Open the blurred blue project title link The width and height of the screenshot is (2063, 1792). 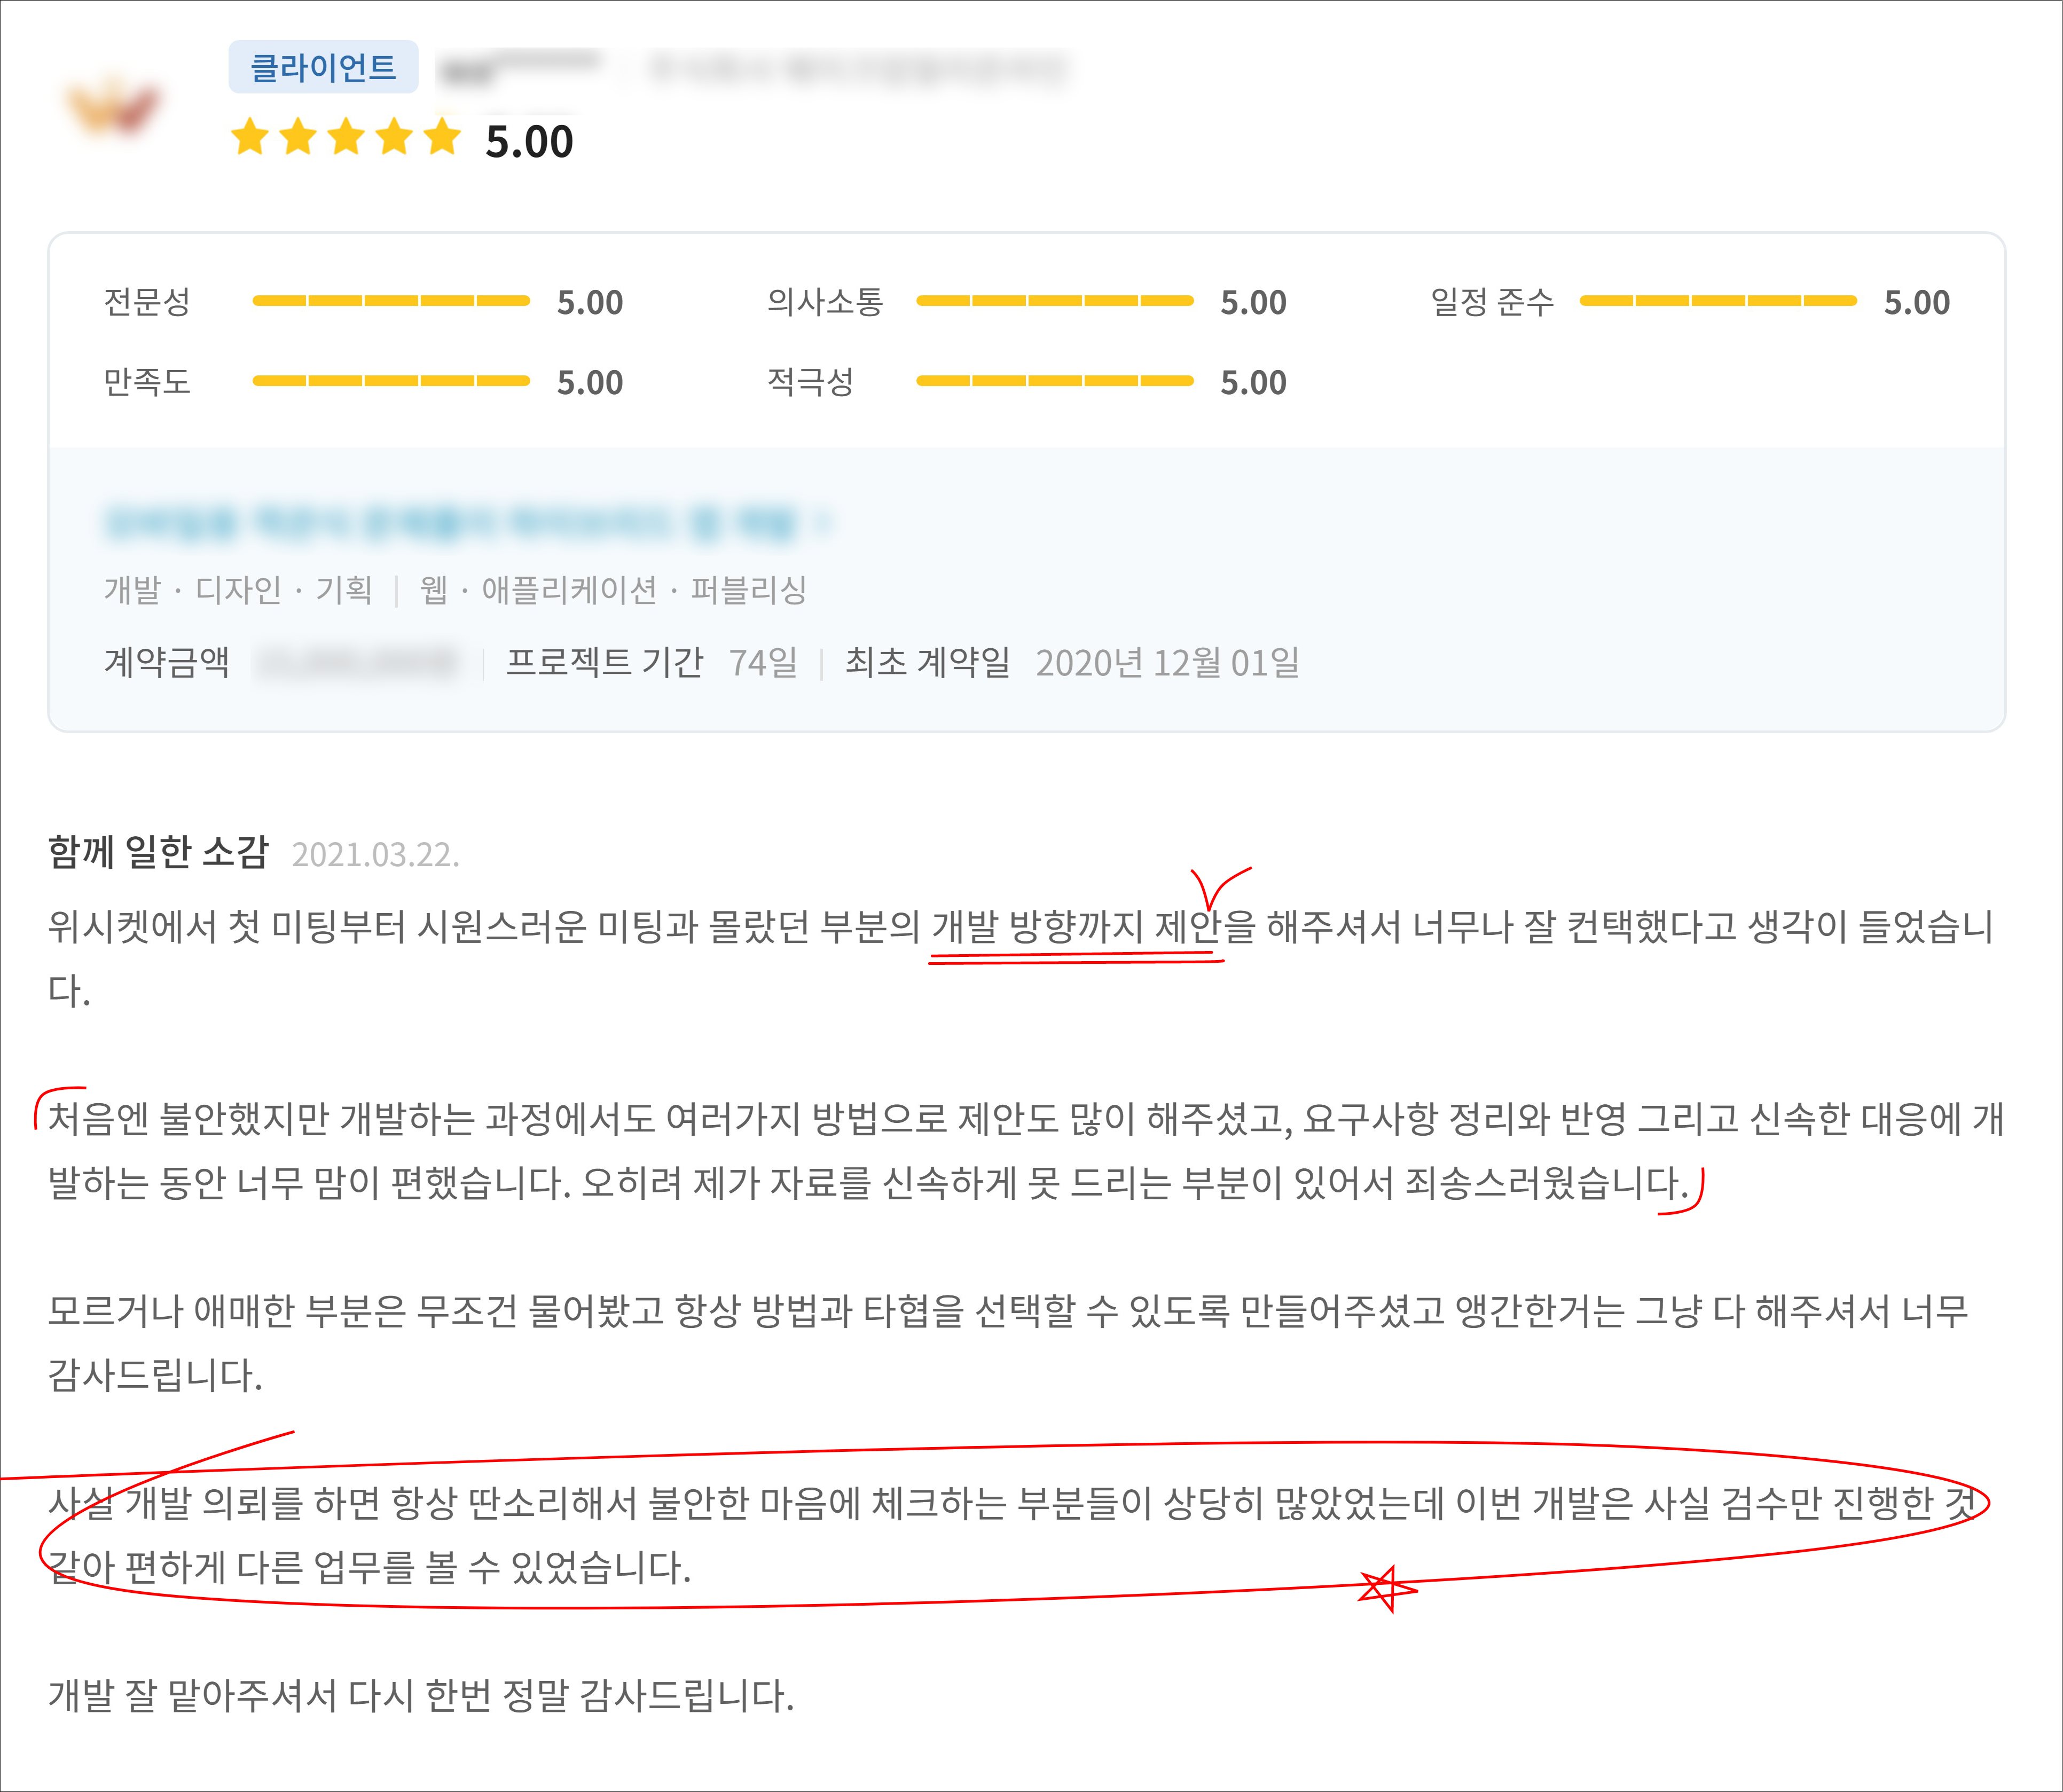[x=450, y=523]
